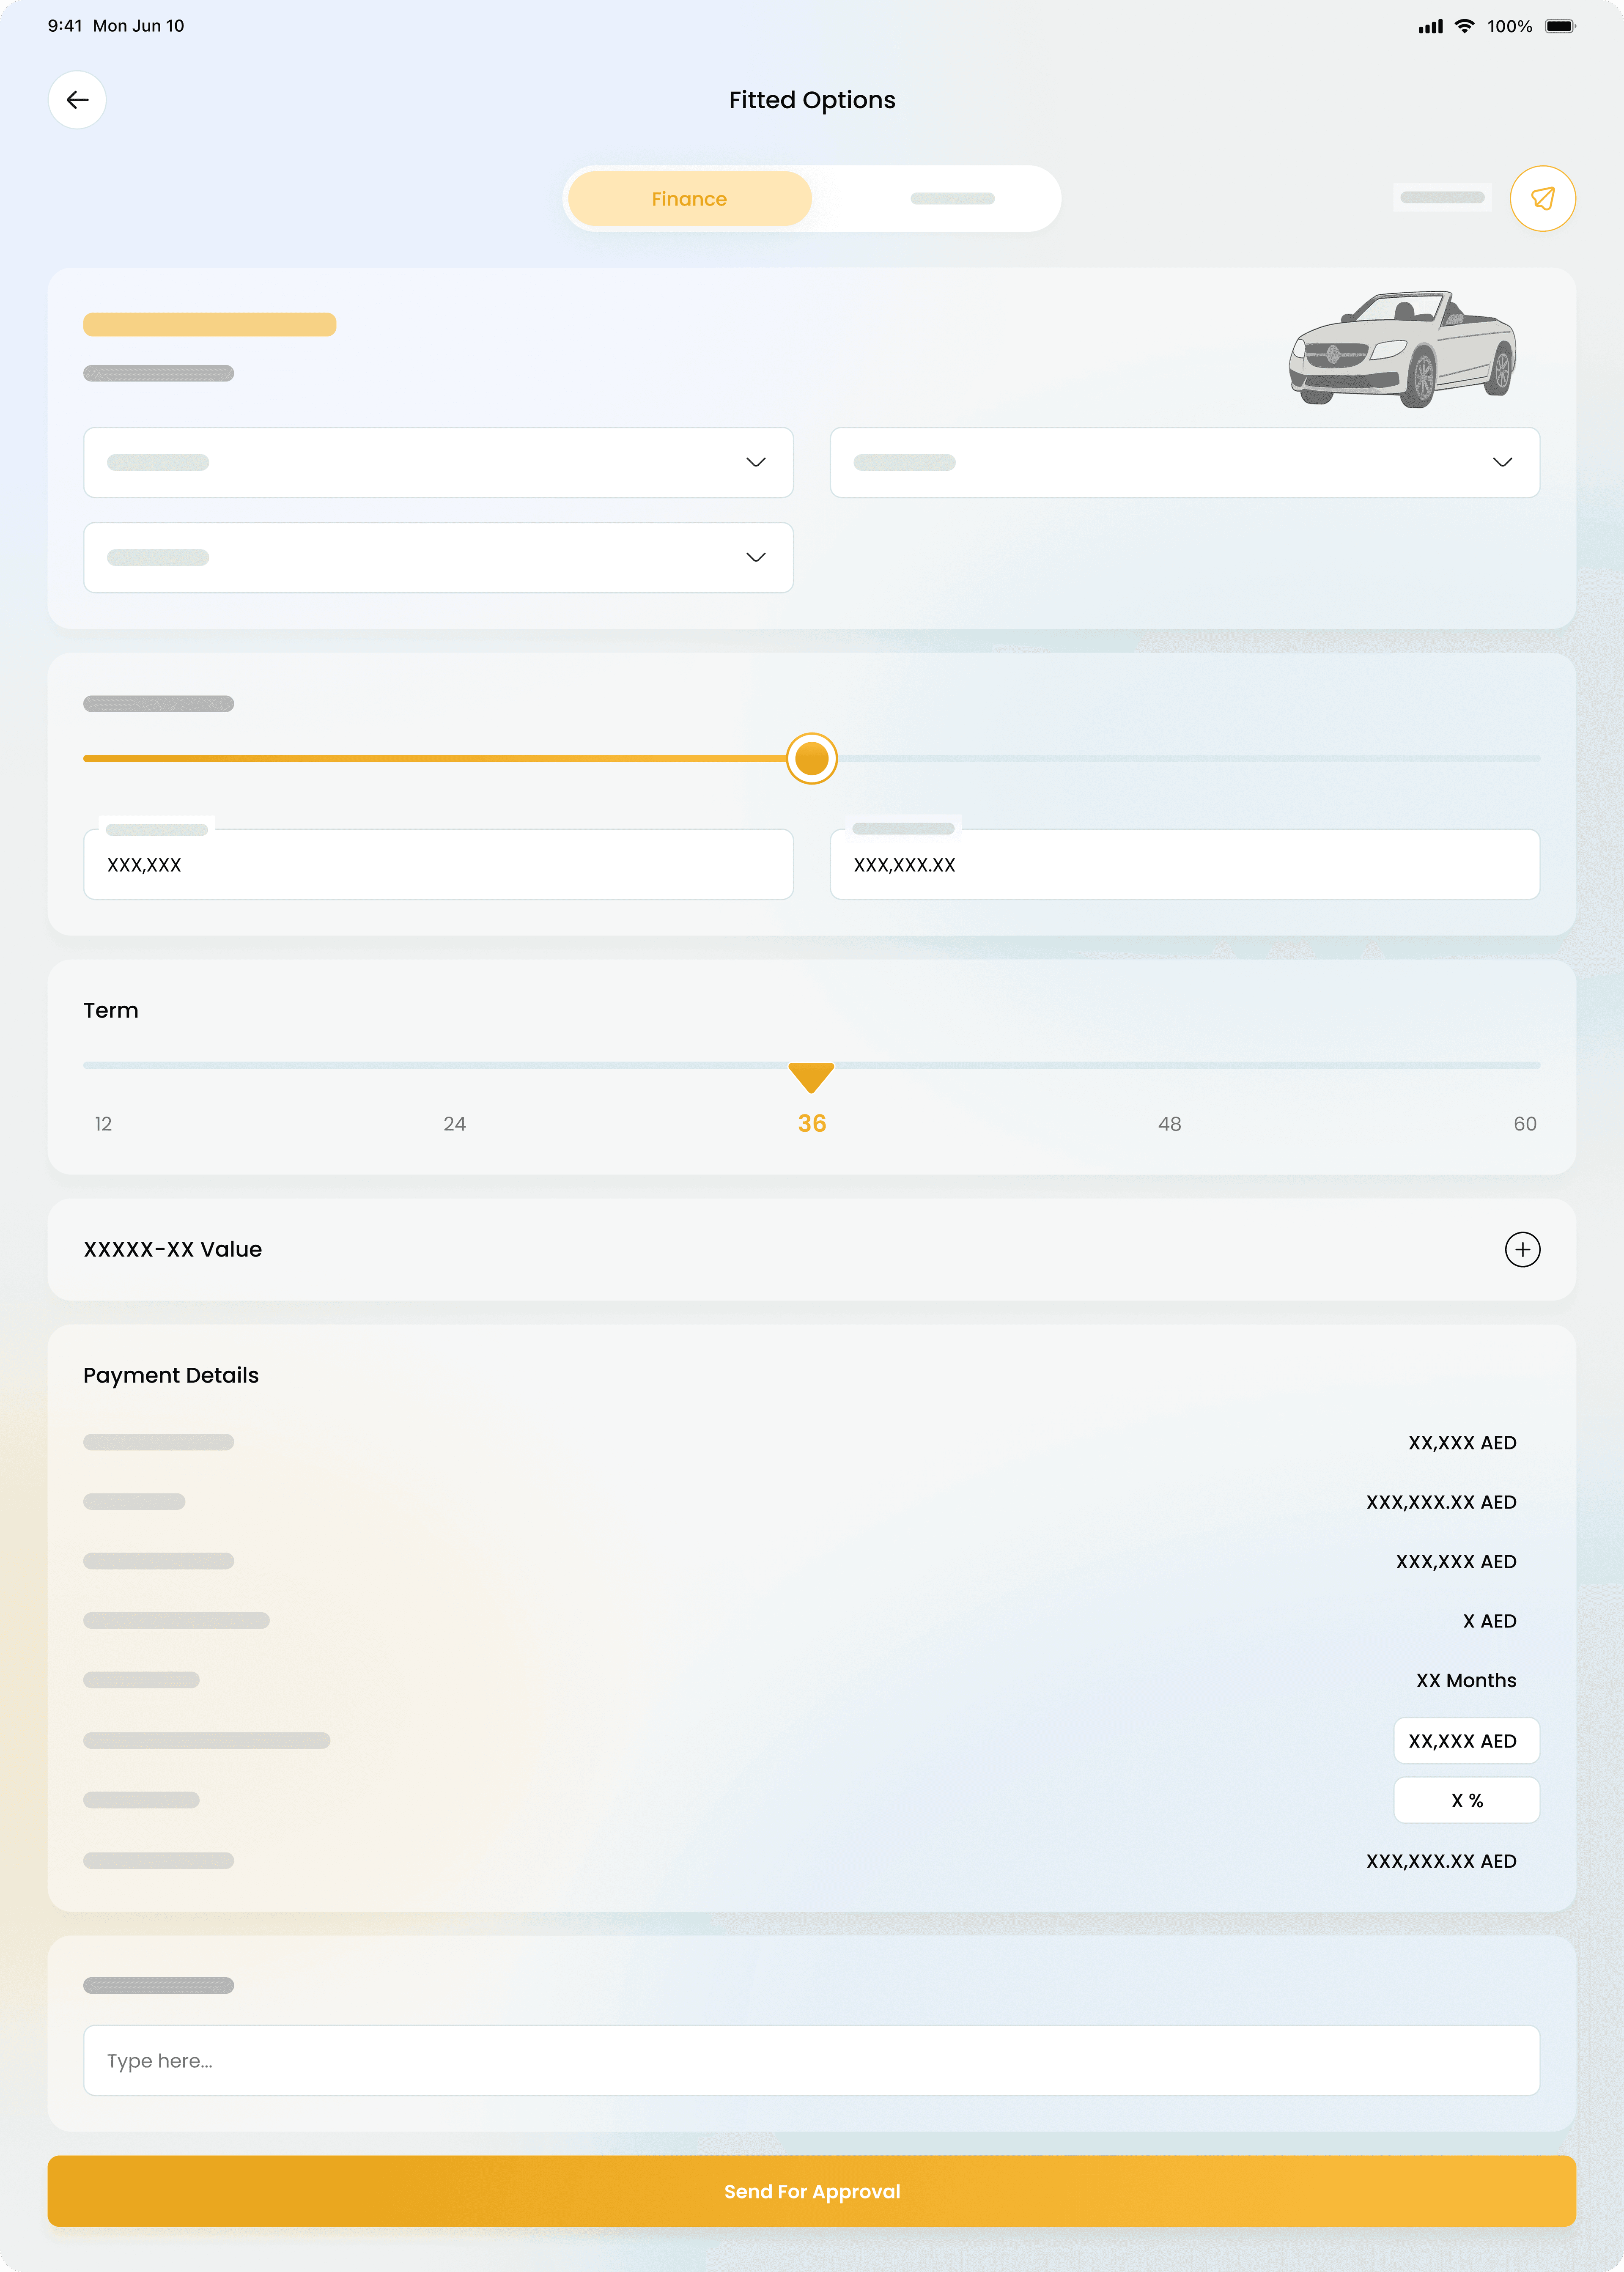Click the convertible car image
This screenshot has height=2272, width=1624.
coord(1402,348)
